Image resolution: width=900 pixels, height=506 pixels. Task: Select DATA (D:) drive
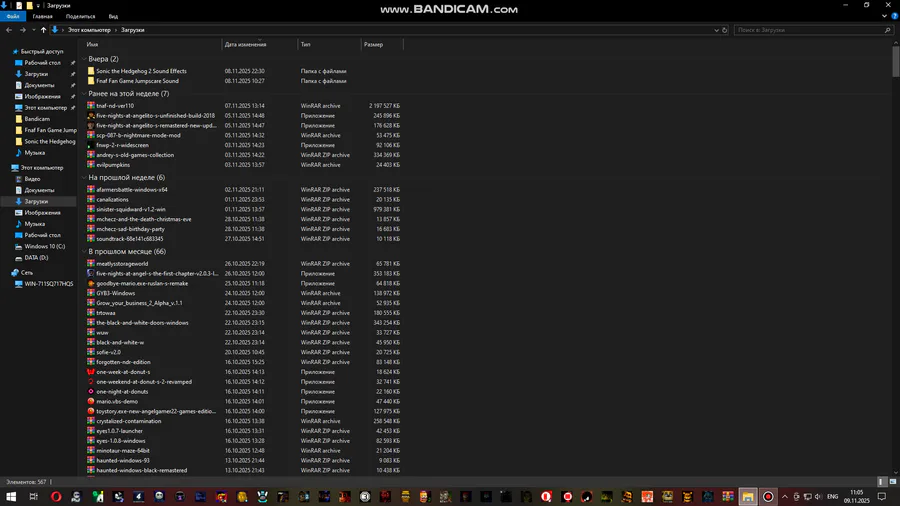[x=36, y=258]
